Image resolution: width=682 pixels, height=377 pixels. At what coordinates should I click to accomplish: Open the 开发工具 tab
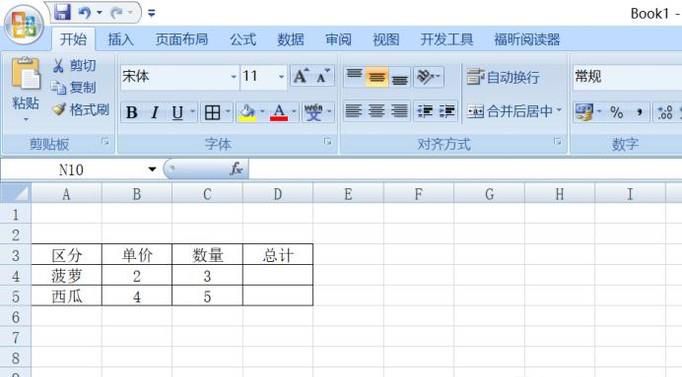(x=447, y=40)
